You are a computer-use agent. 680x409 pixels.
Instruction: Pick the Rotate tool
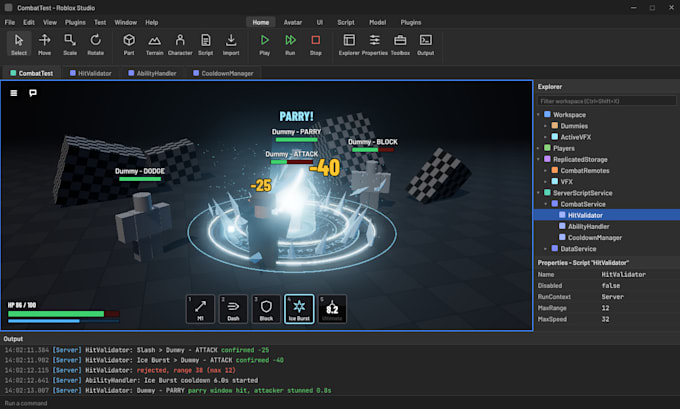[95, 44]
